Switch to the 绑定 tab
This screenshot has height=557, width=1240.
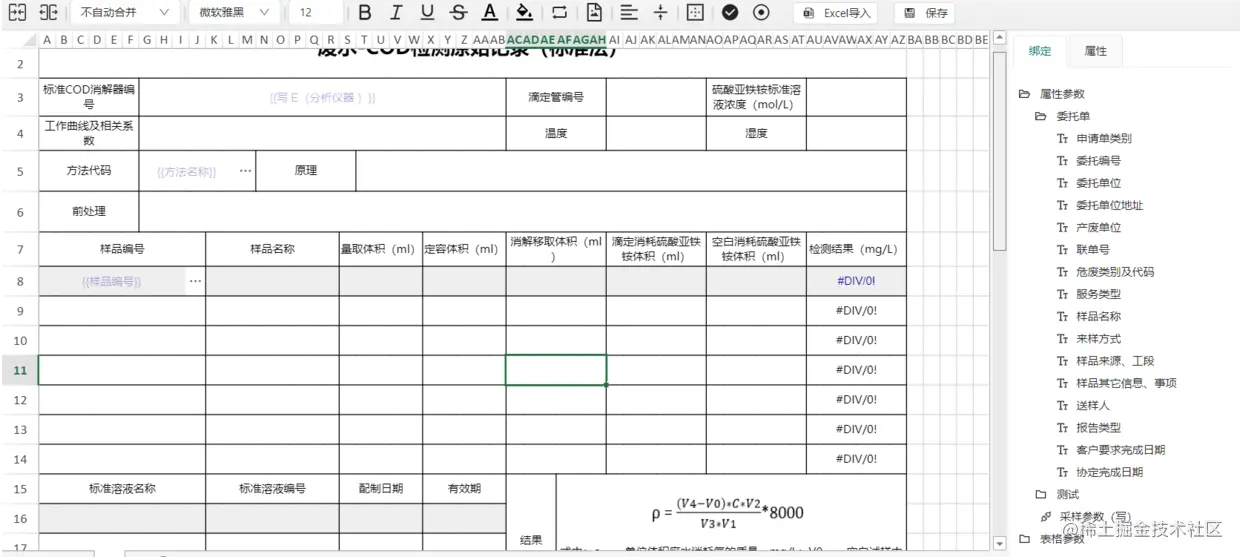(x=1040, y=51)
